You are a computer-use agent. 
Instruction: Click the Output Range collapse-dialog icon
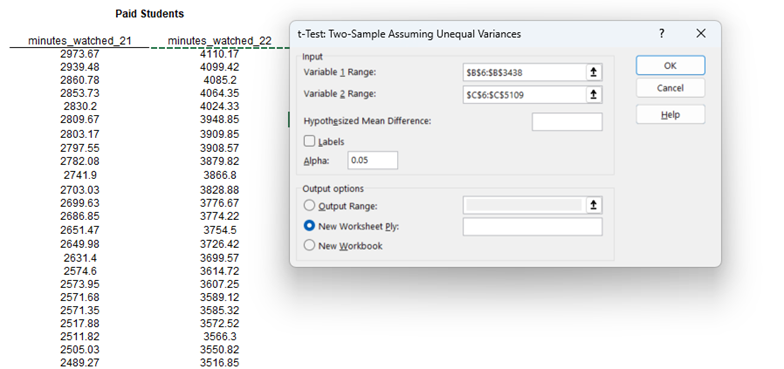tap(594, 205)
